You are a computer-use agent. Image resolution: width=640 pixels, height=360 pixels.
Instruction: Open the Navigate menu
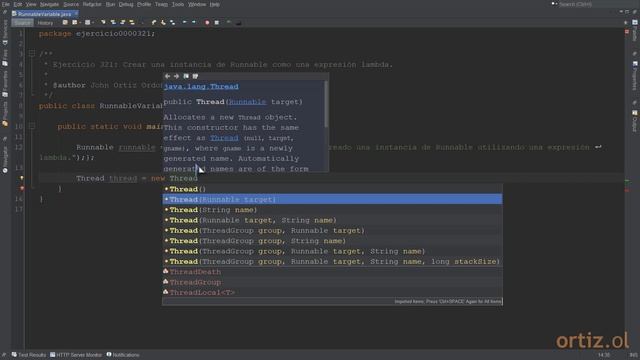(x=49, y=4)
